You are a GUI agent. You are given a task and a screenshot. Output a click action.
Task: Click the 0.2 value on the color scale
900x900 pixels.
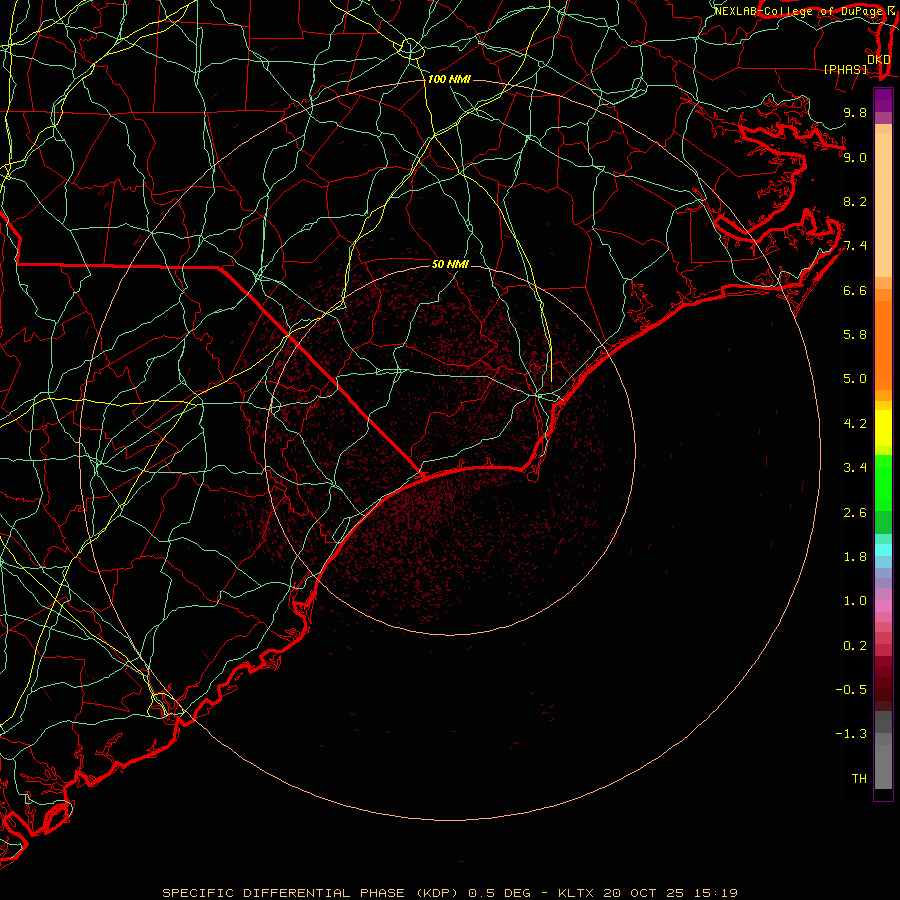pos(855,646)
